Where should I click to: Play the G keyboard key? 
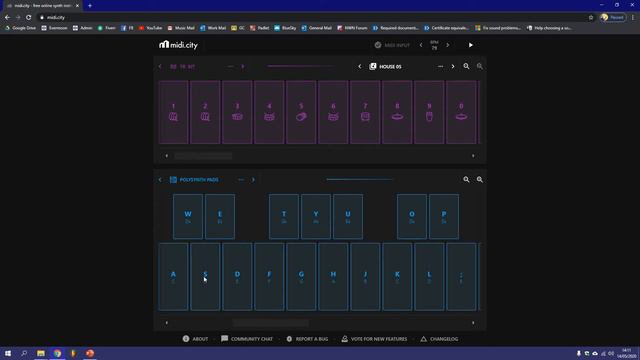pyautogui.click(x=301, y=277)
